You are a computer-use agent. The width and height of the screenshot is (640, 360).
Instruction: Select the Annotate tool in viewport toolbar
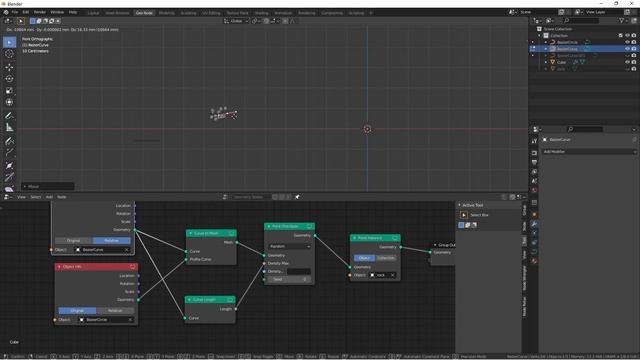tap(9, 116)
